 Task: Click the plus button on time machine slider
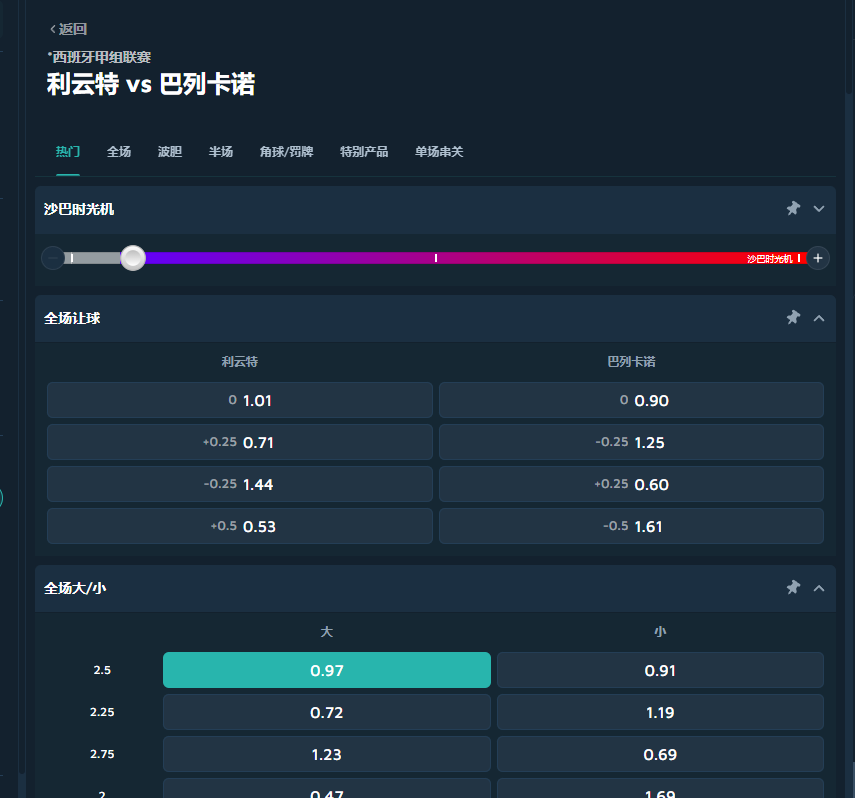click(818, 258)
